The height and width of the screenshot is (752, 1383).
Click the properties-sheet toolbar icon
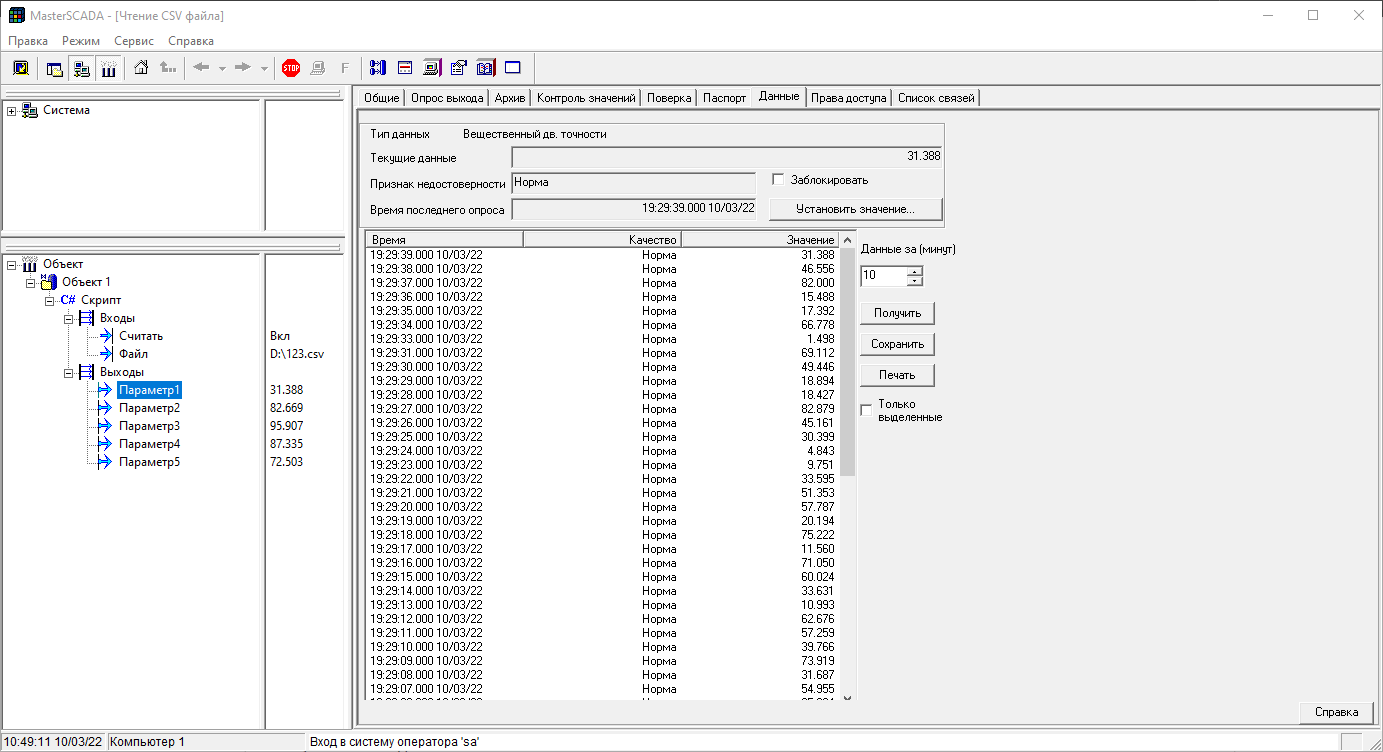click(x=459, y=68)
